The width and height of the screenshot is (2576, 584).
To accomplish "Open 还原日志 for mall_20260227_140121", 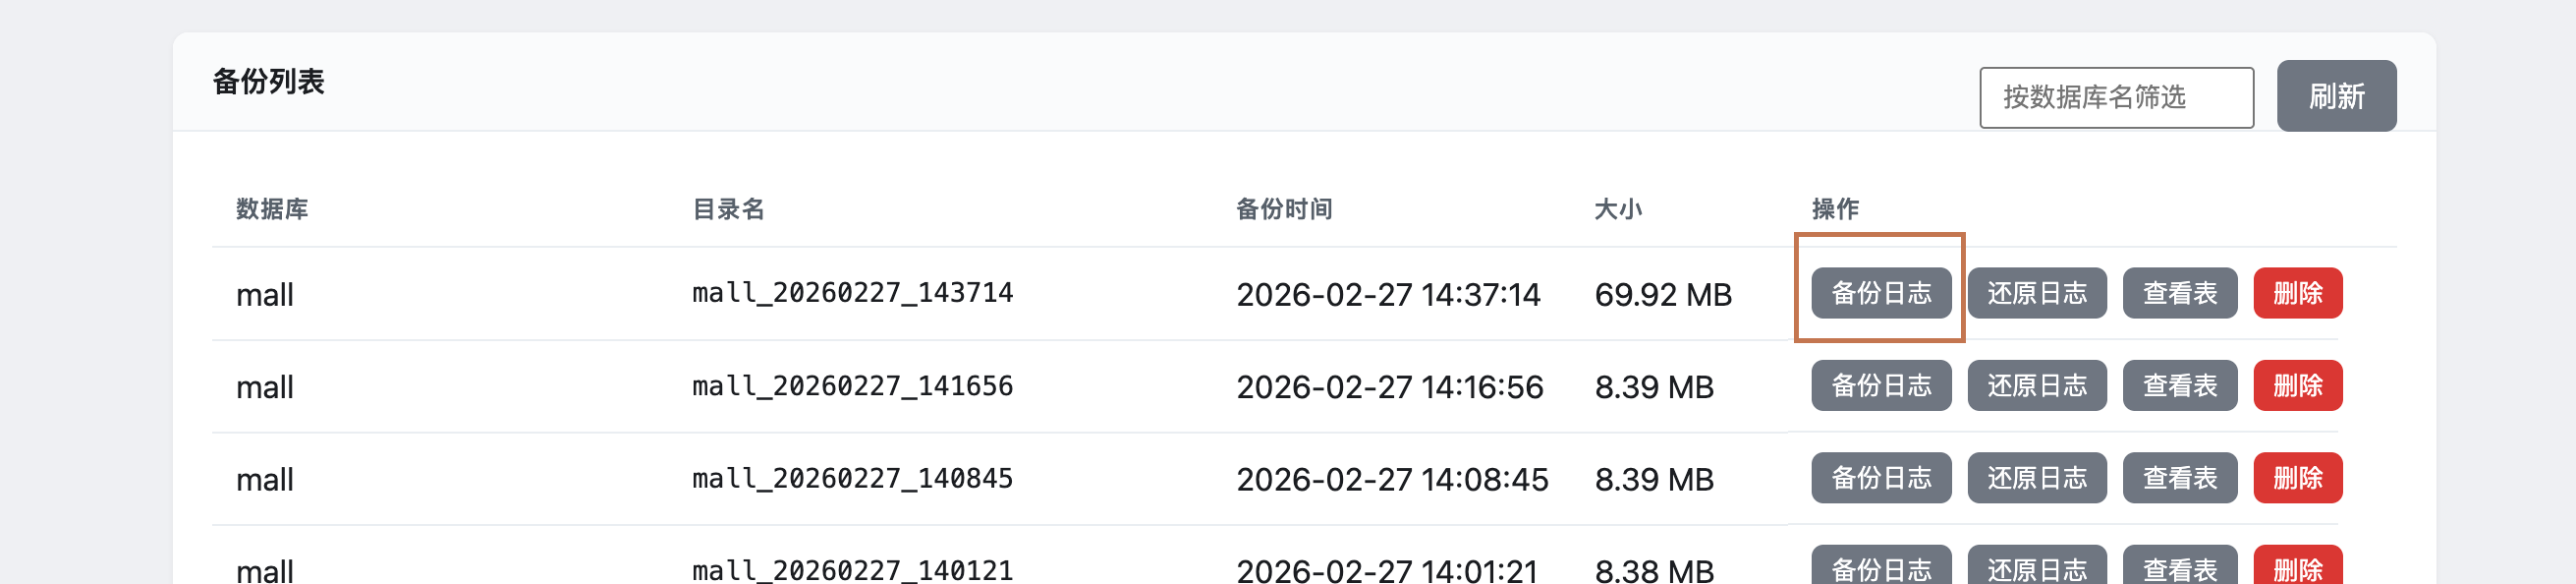I will tap(2036, 568).
